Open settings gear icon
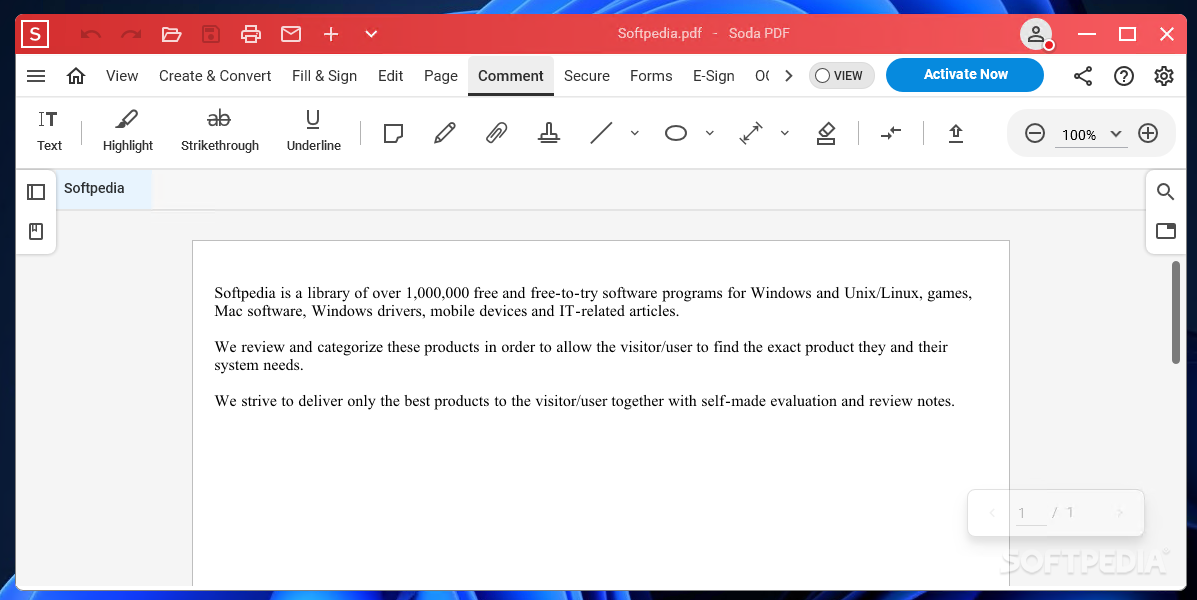Image resolution: width=1197 pixels, height=600 pixels. click(1163, 76)
